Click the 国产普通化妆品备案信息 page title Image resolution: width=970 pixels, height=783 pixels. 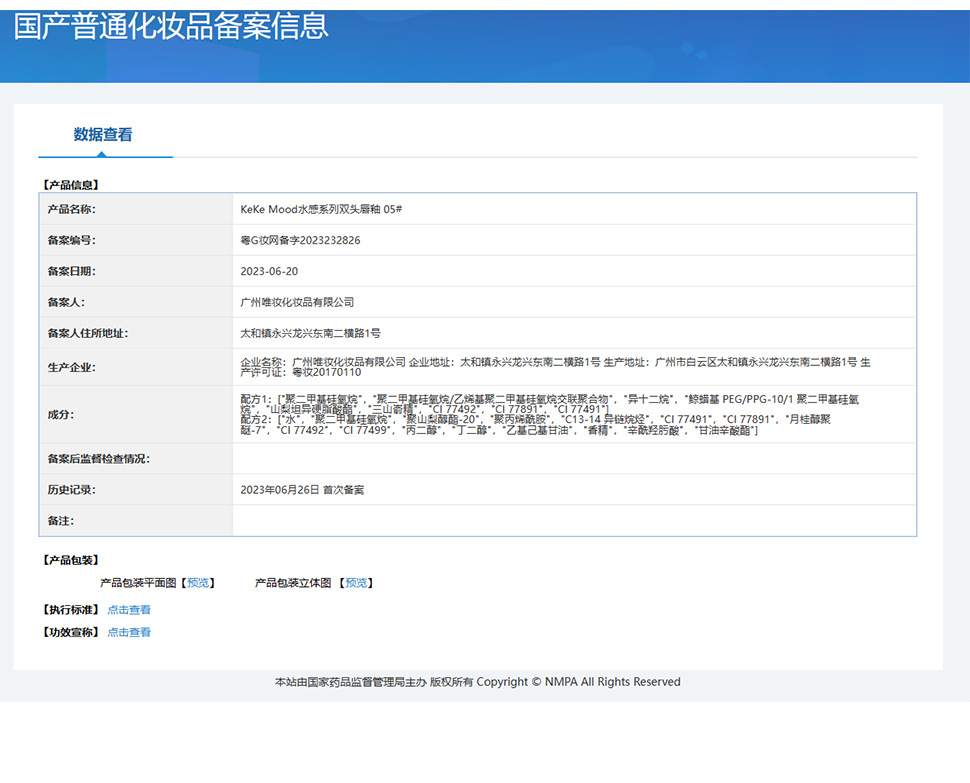pos(171,27)
